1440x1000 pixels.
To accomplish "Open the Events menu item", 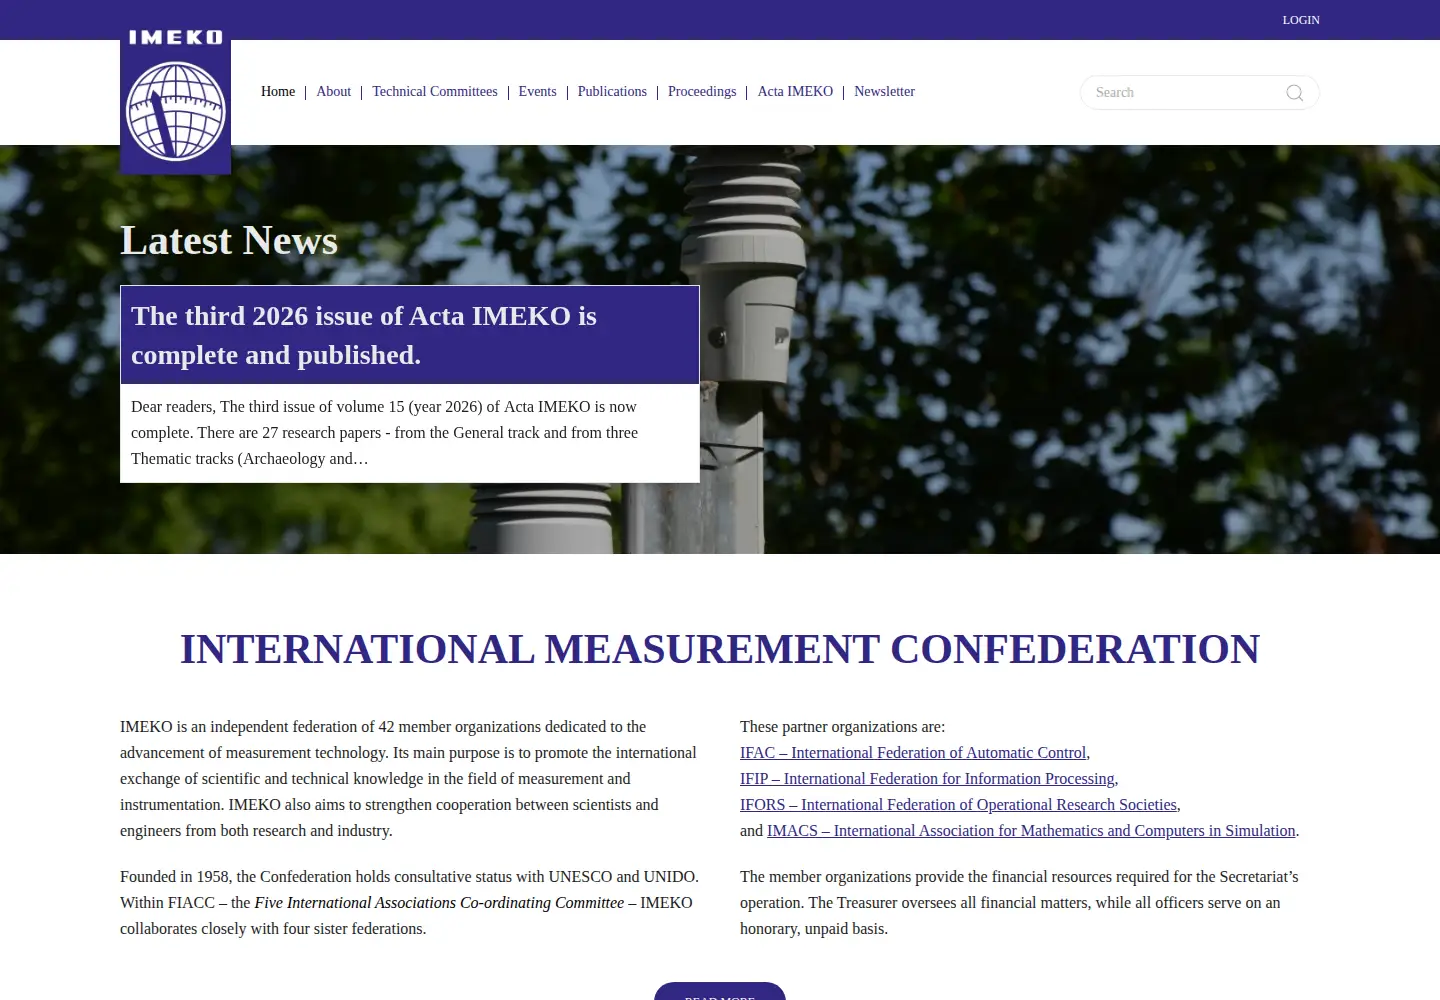I will (537, 91).
